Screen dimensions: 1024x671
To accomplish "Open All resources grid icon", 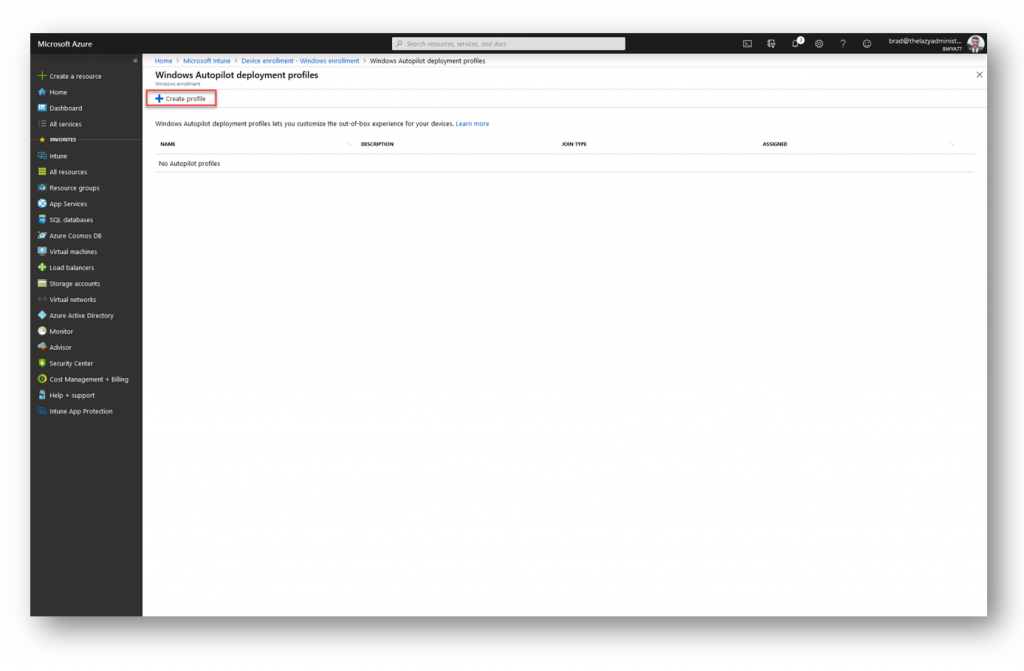I will pyautogui.click(x=42, y=172).
